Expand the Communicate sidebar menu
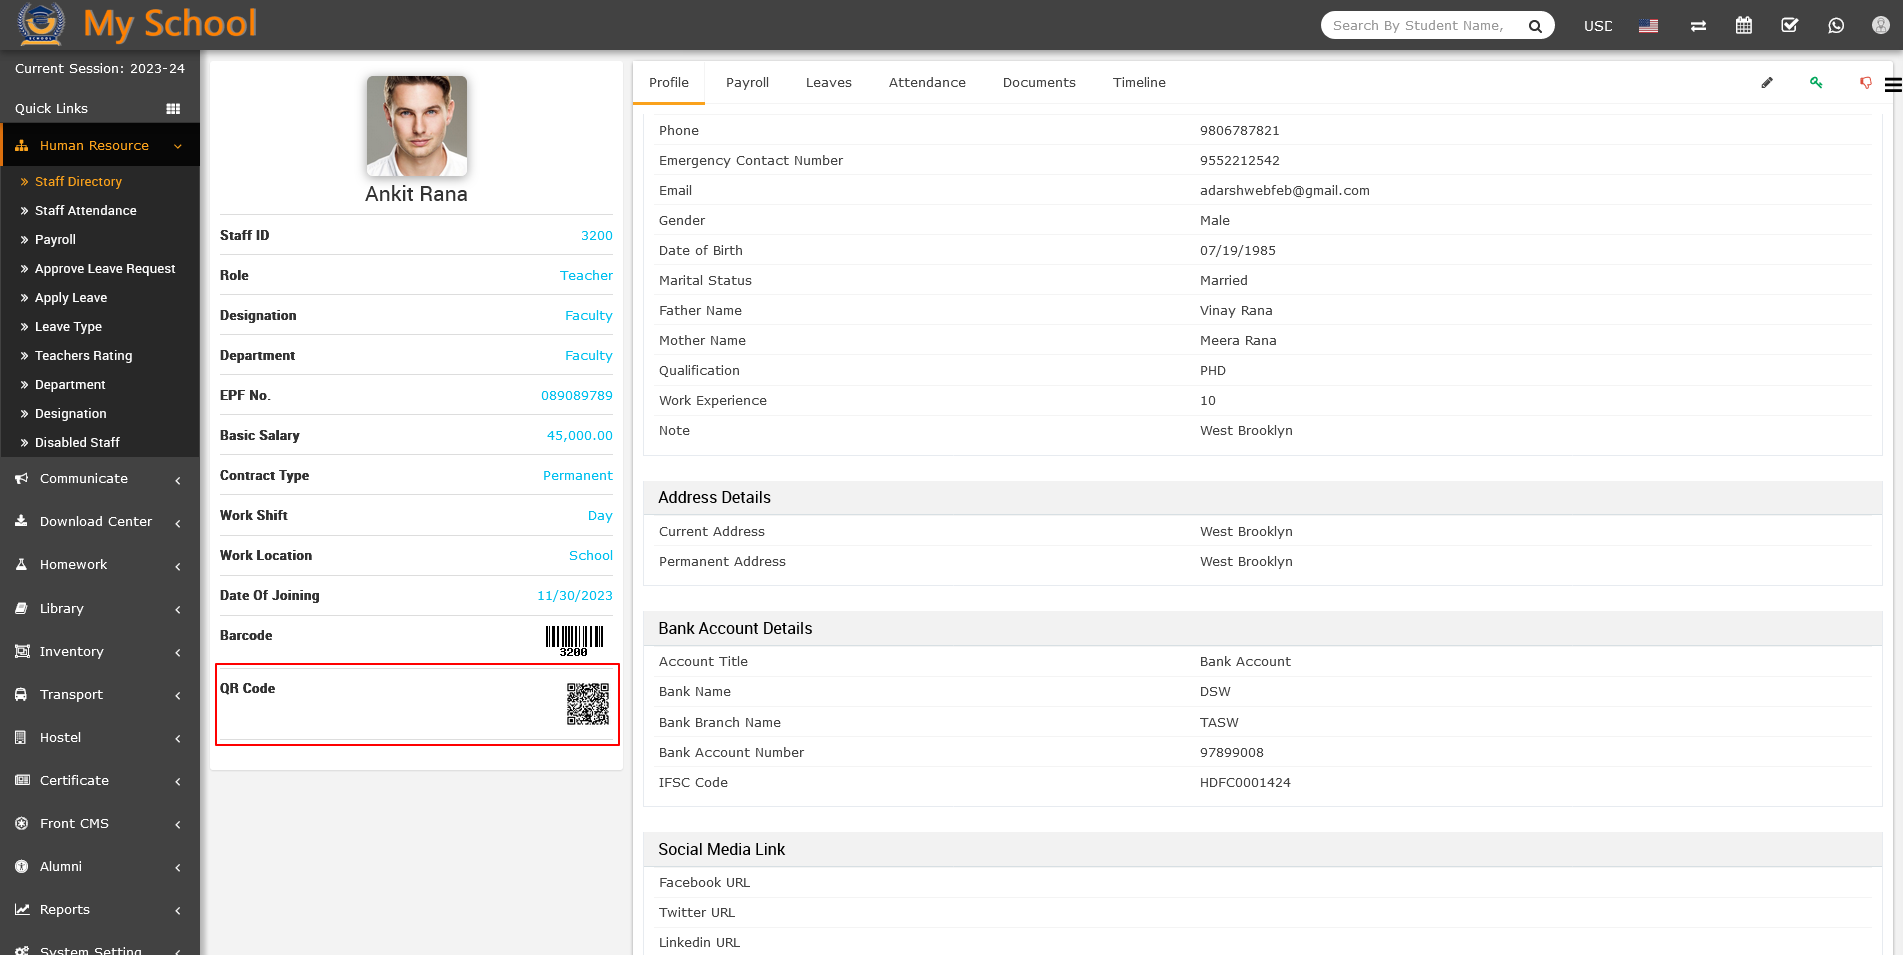1903x955 pixels. (x=100, y=479)
